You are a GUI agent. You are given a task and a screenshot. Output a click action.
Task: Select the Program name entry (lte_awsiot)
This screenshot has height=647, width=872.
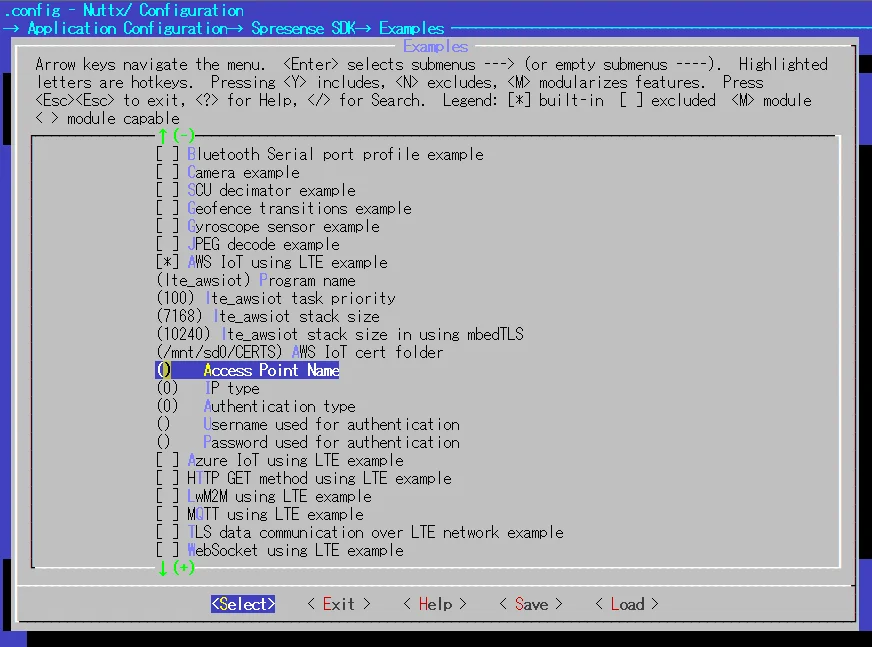pos(256,280)
